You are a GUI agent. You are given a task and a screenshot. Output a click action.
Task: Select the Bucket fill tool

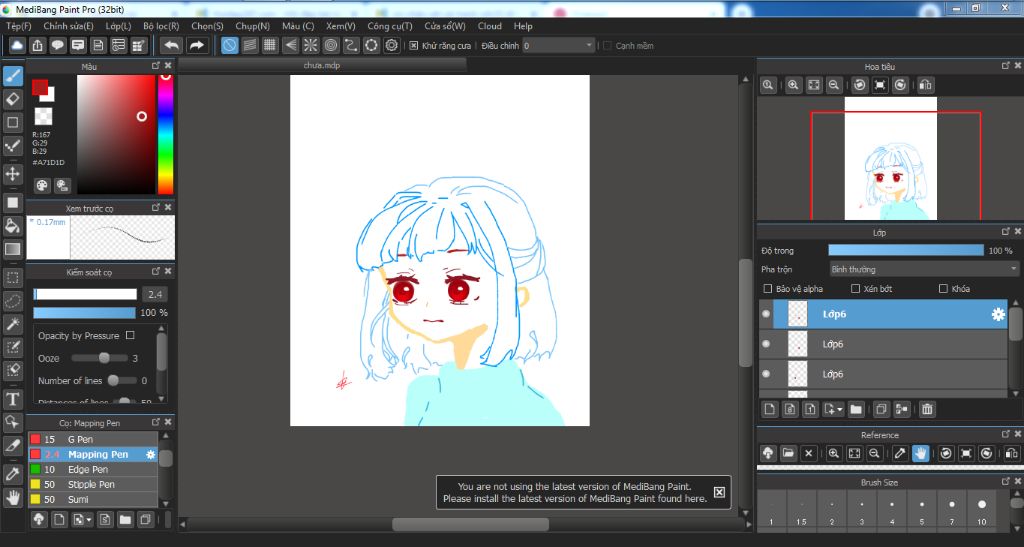pyautogui.click(x=13, y=225)
